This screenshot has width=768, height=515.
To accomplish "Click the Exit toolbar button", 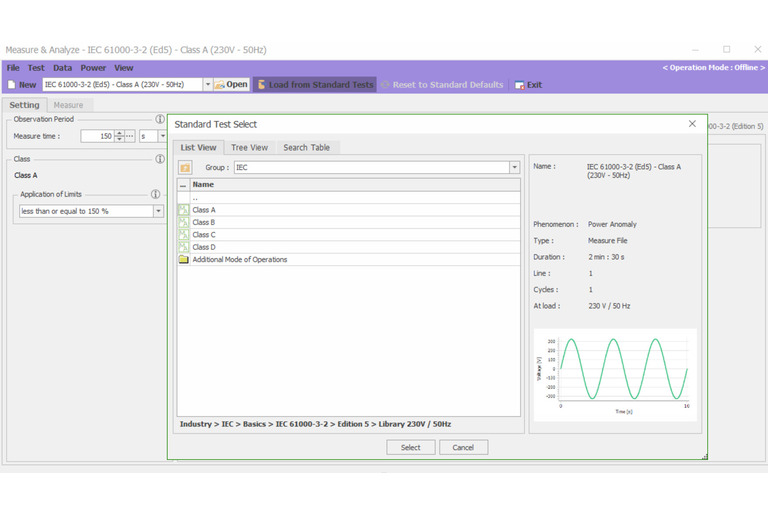I will point(528,85).
